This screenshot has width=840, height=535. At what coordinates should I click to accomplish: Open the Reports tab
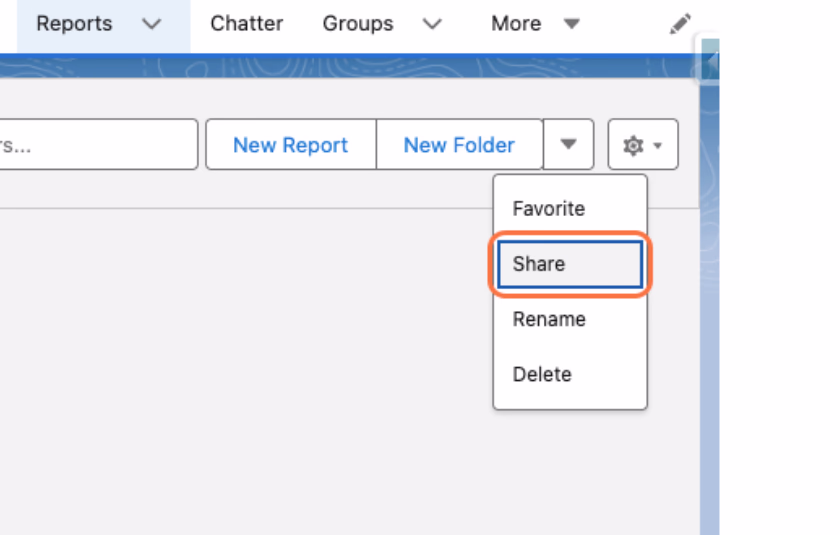pos(74,24)
